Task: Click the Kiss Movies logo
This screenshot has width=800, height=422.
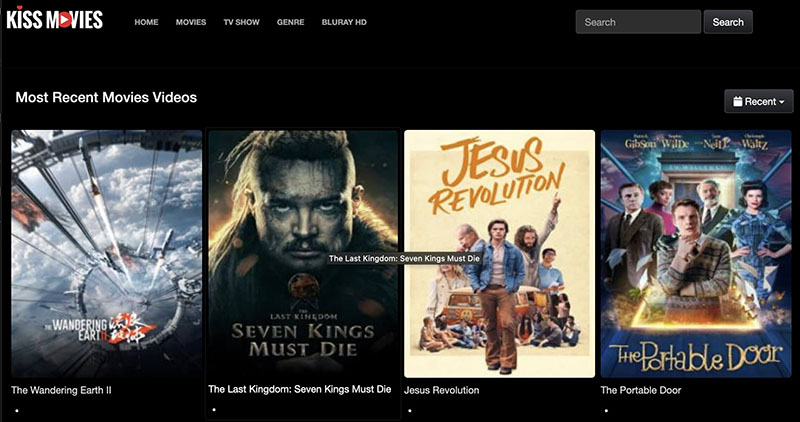Action: point(54,20)
